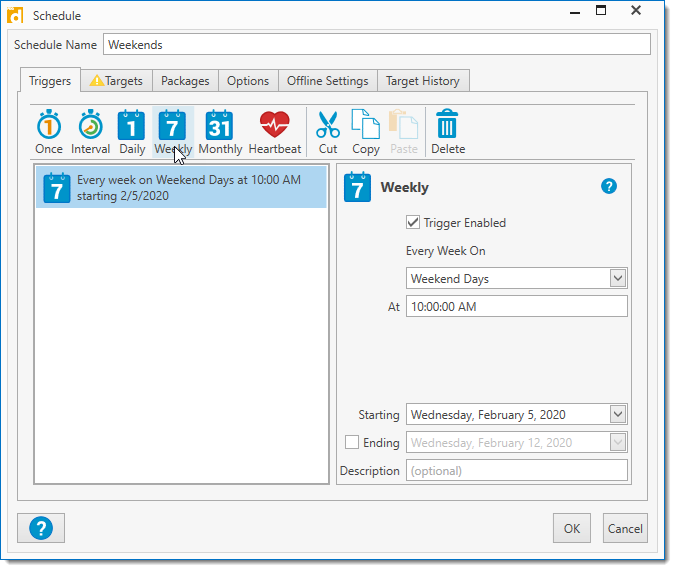Add an Interval trigger
Image resolution: width=675 pixels, height=570 pixels.
[90, 132]
